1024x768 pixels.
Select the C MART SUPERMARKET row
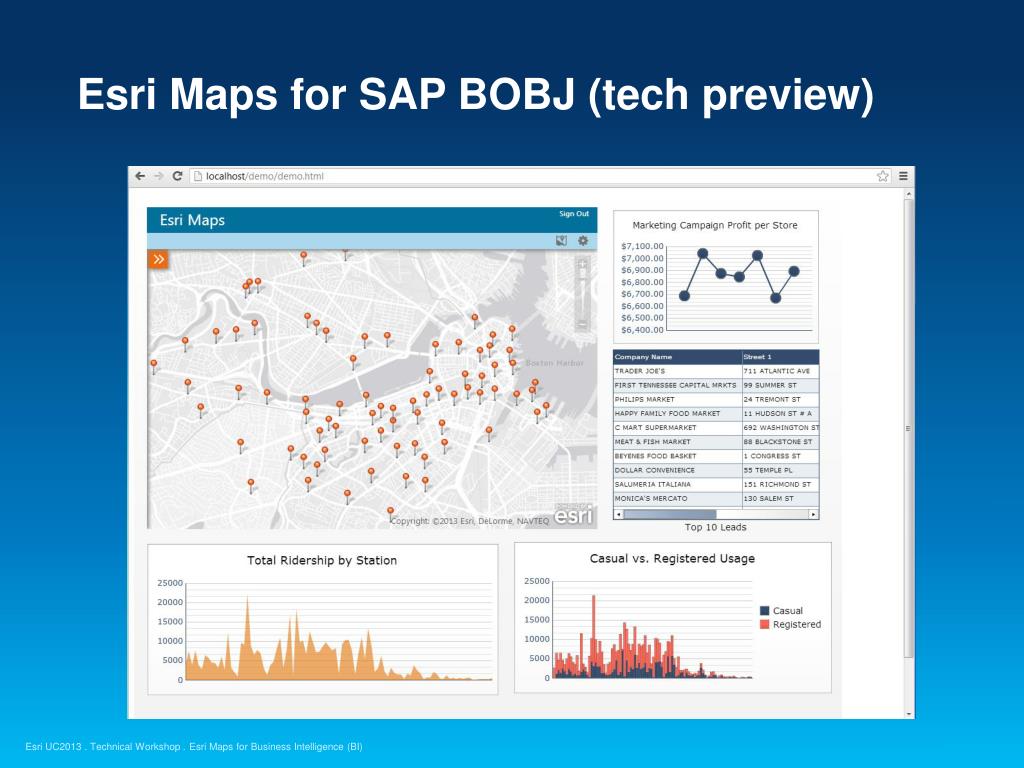tap(716, 428)
